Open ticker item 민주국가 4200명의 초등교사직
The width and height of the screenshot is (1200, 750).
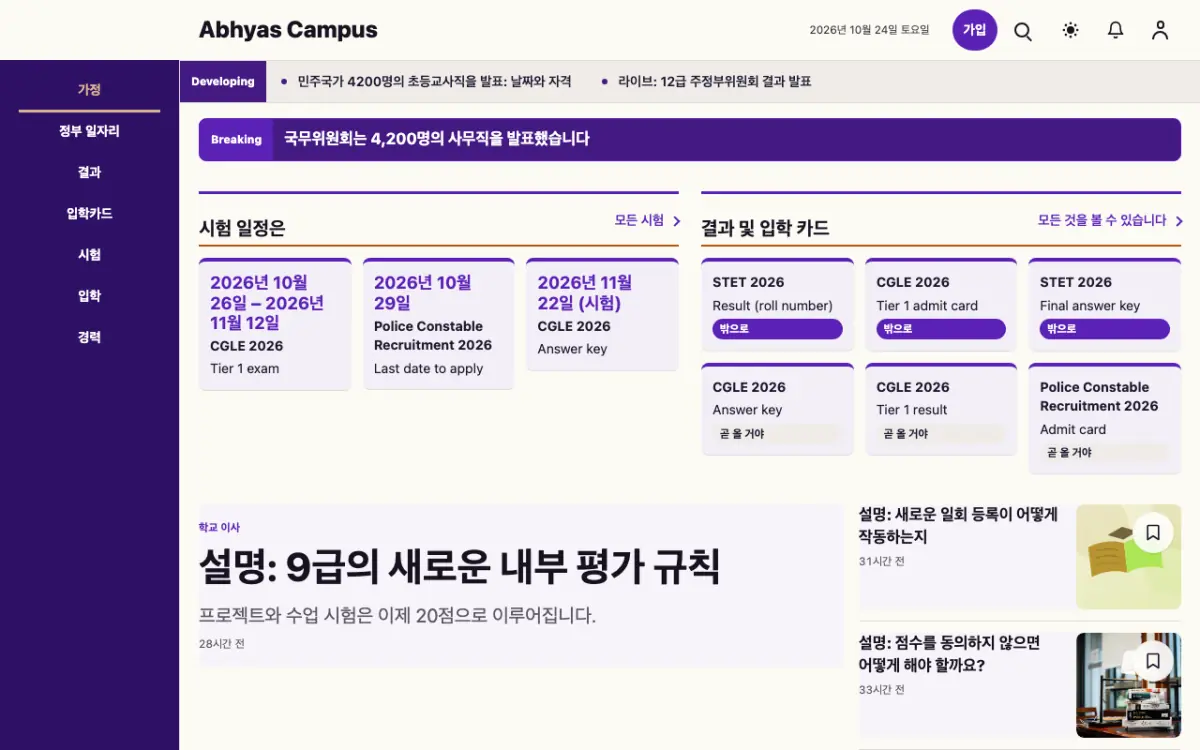(434, 82)
